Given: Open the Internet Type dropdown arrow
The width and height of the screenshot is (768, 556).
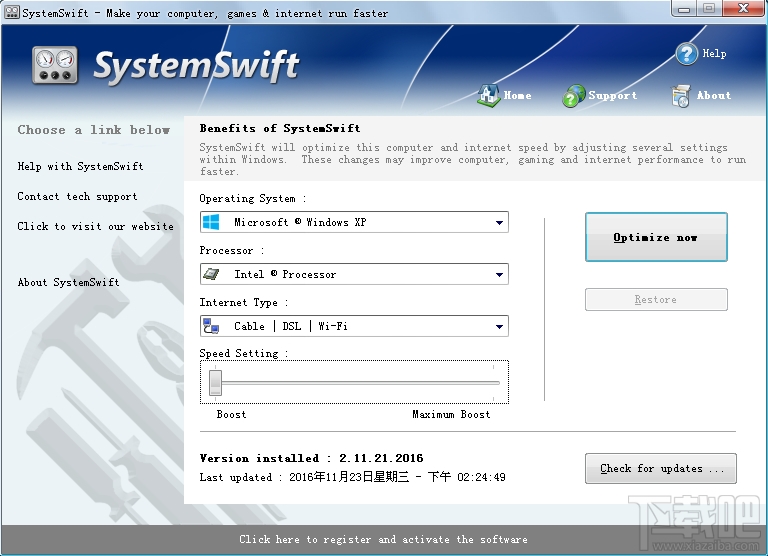Looking at the screenshot, I should (x=499, y=326).
